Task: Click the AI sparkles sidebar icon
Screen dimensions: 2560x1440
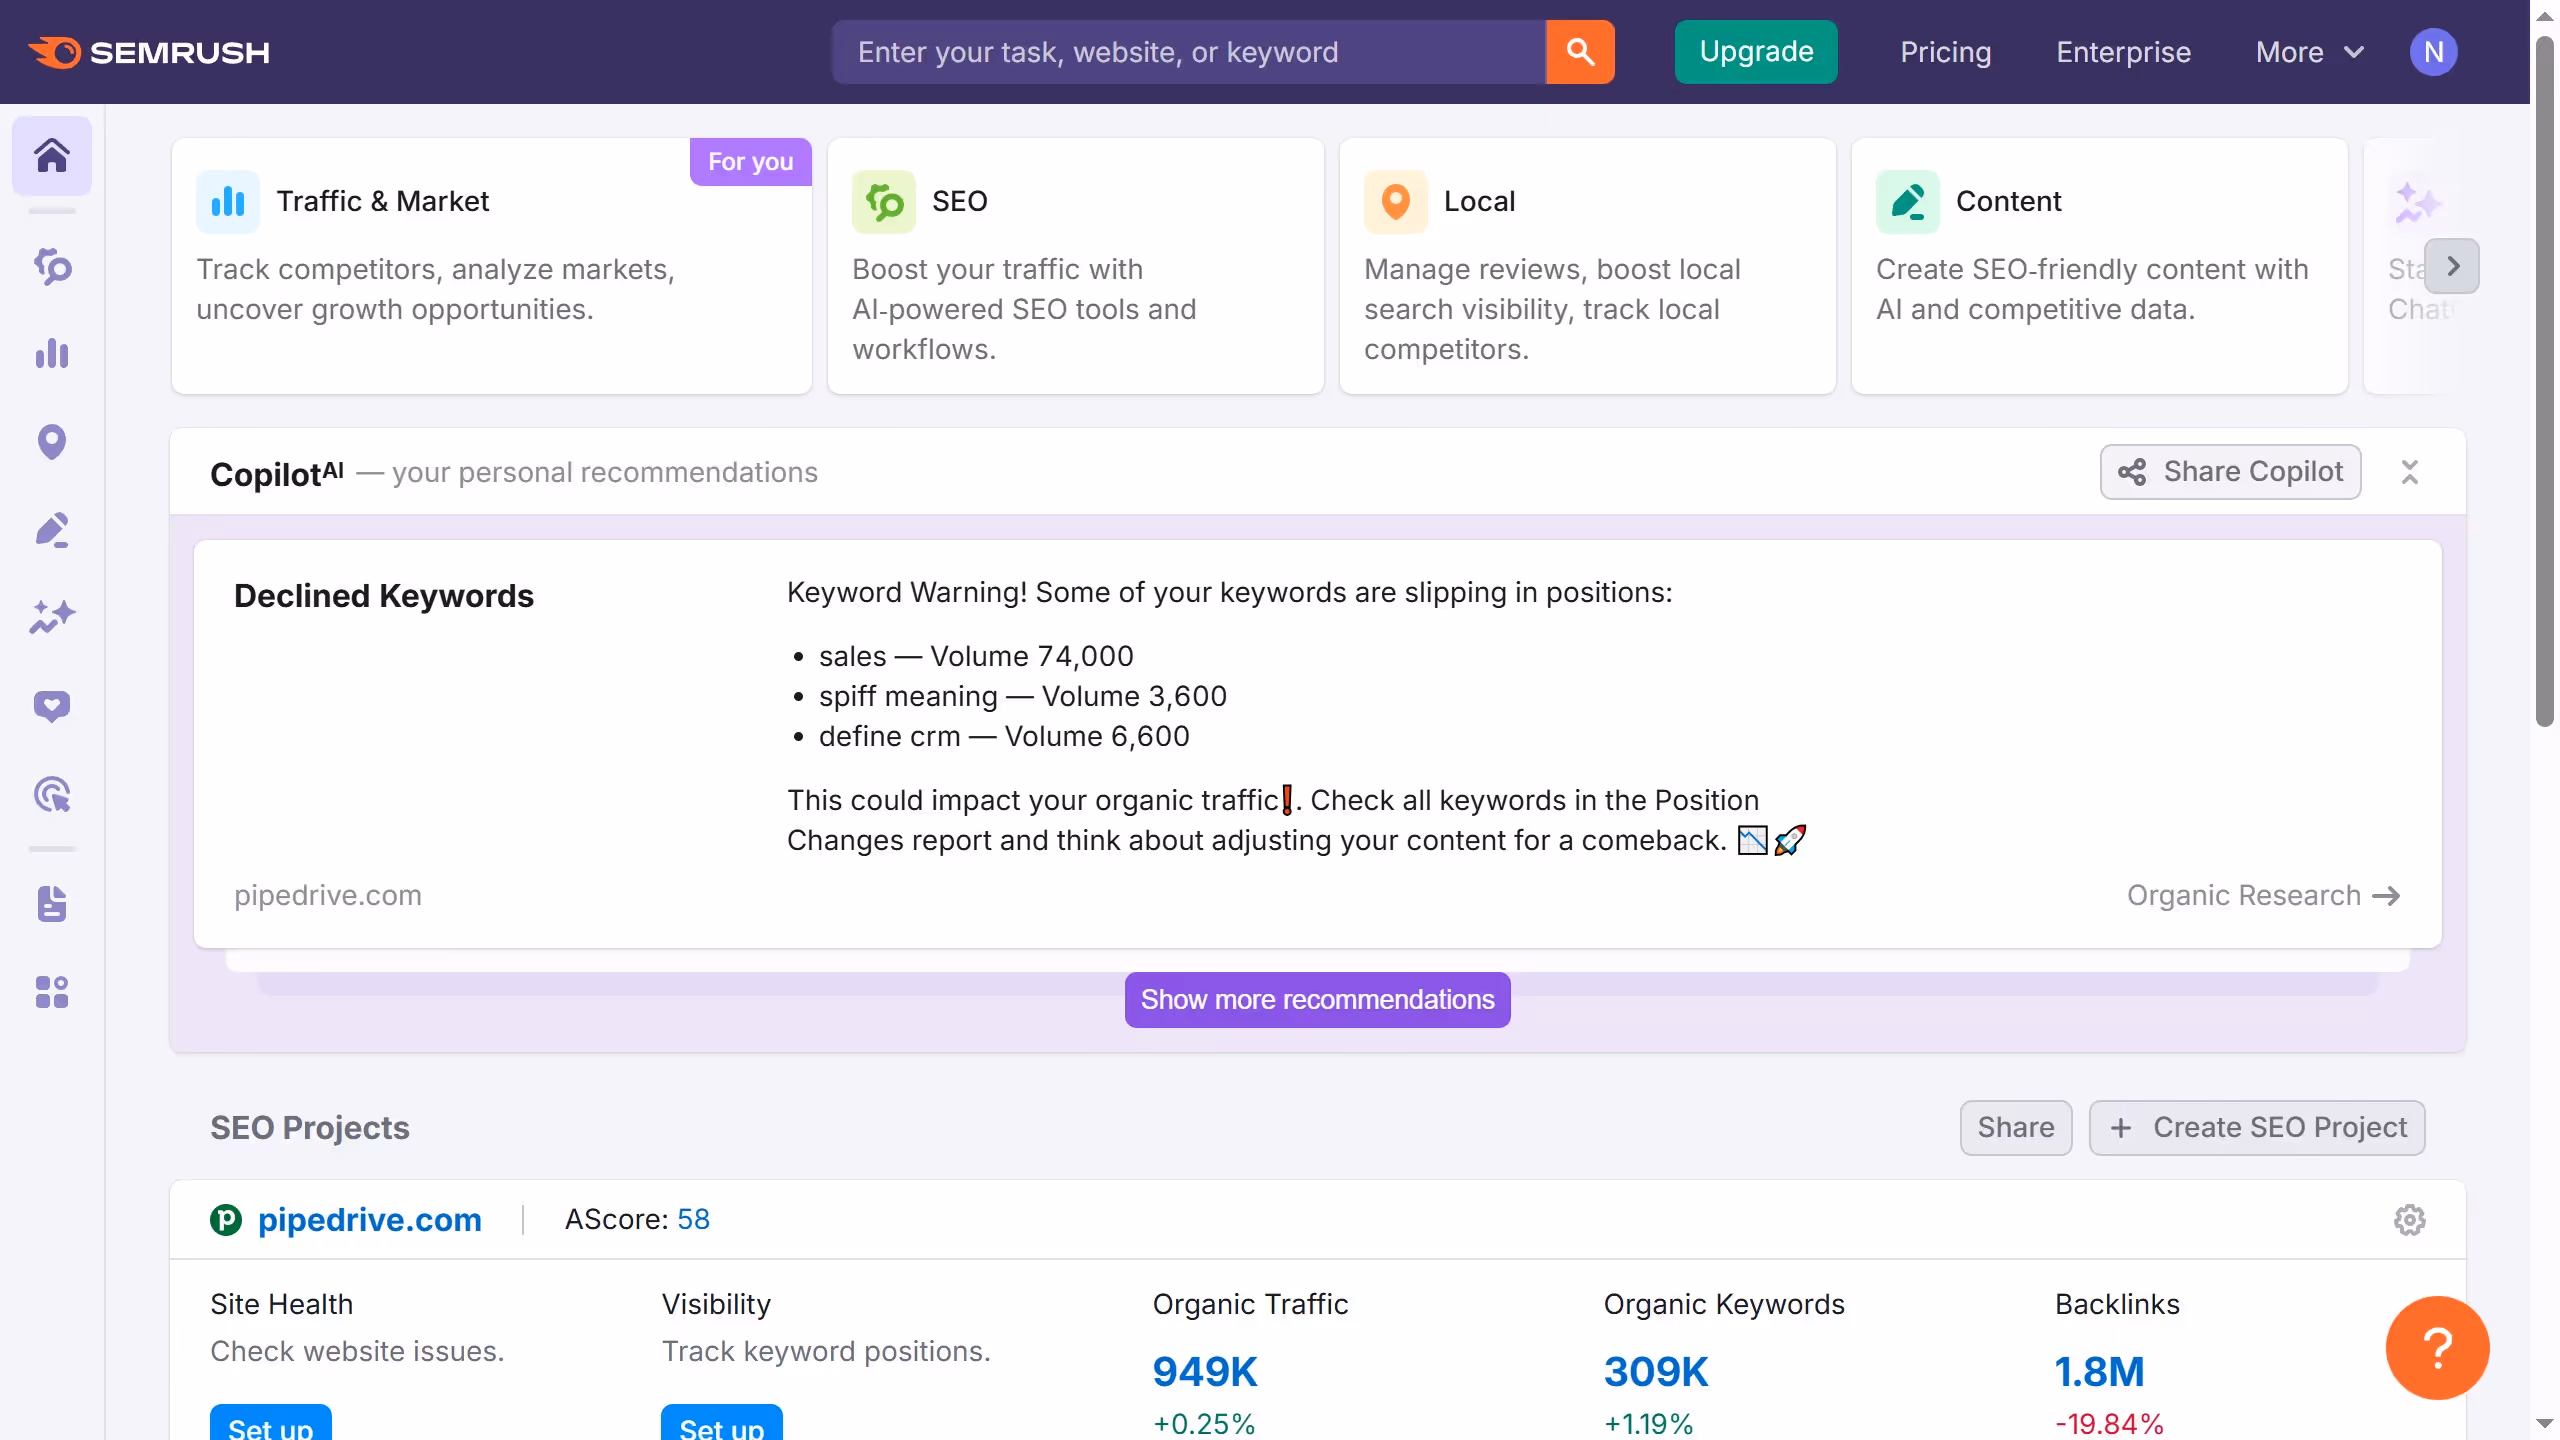Action: coord(52,616)
